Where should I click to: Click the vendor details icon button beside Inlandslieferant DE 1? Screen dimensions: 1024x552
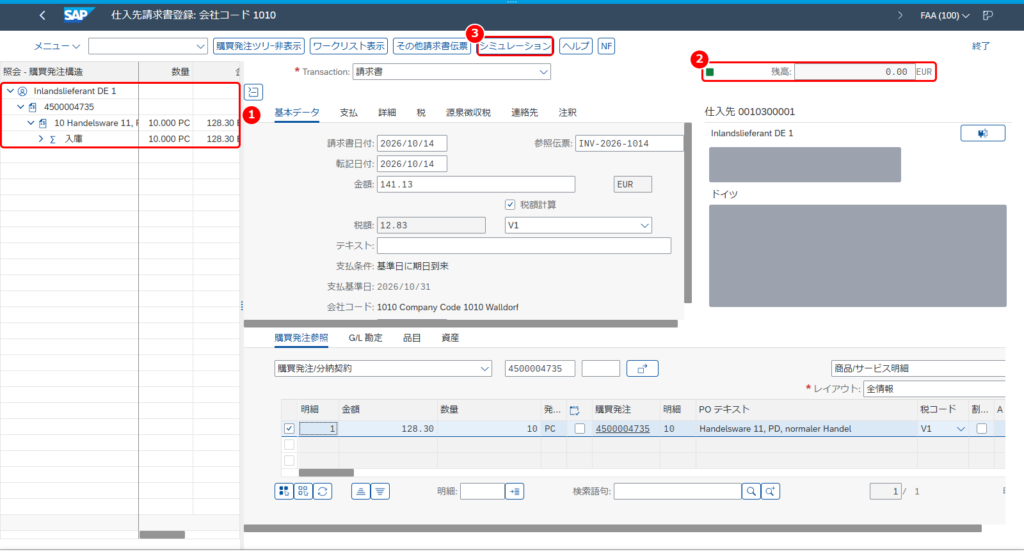point(982,133)
